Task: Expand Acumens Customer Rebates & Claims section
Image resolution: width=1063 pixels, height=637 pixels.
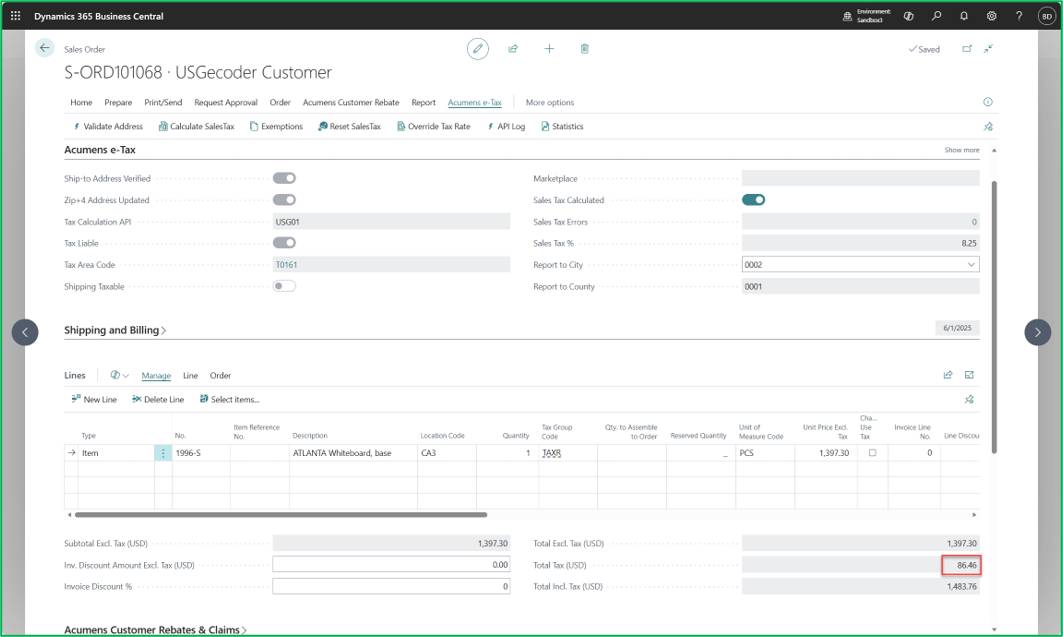Action: click(x=155, y=630)
